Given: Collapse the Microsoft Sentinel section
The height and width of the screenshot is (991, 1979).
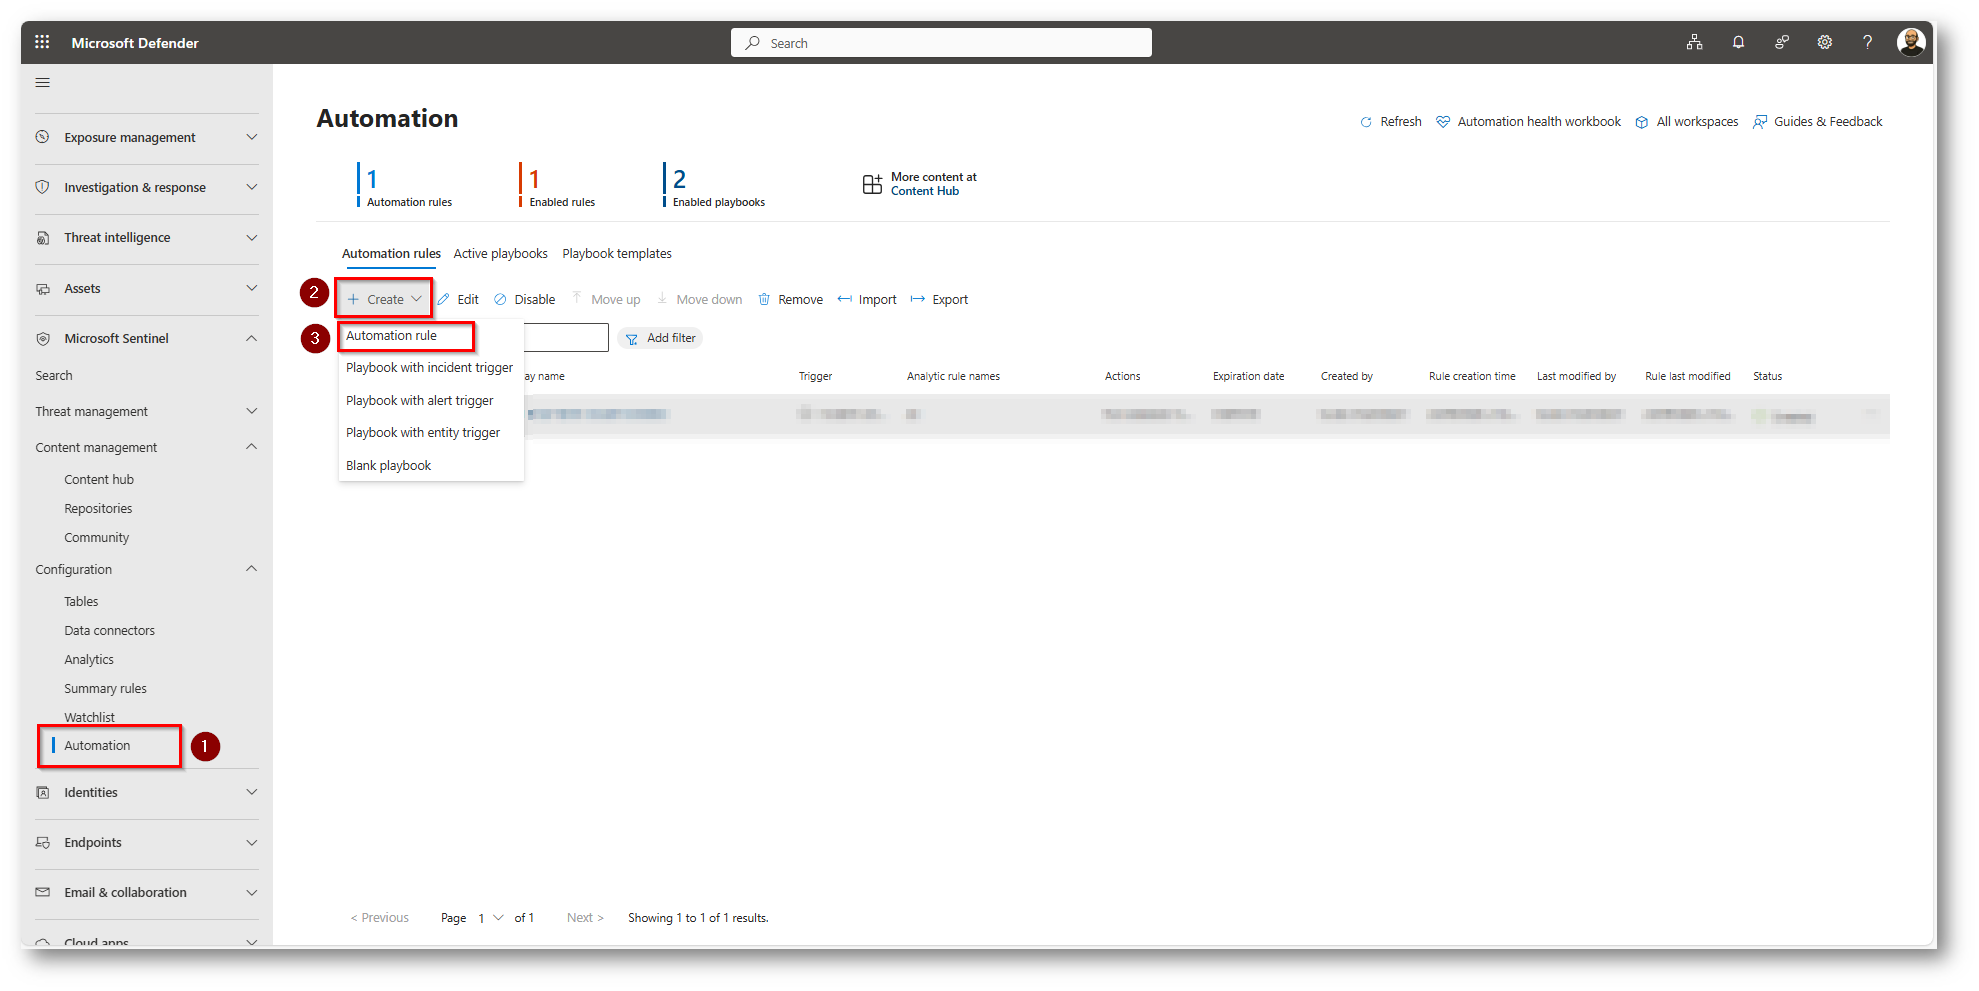Looking at the screenshot, I should click(252, 339).
